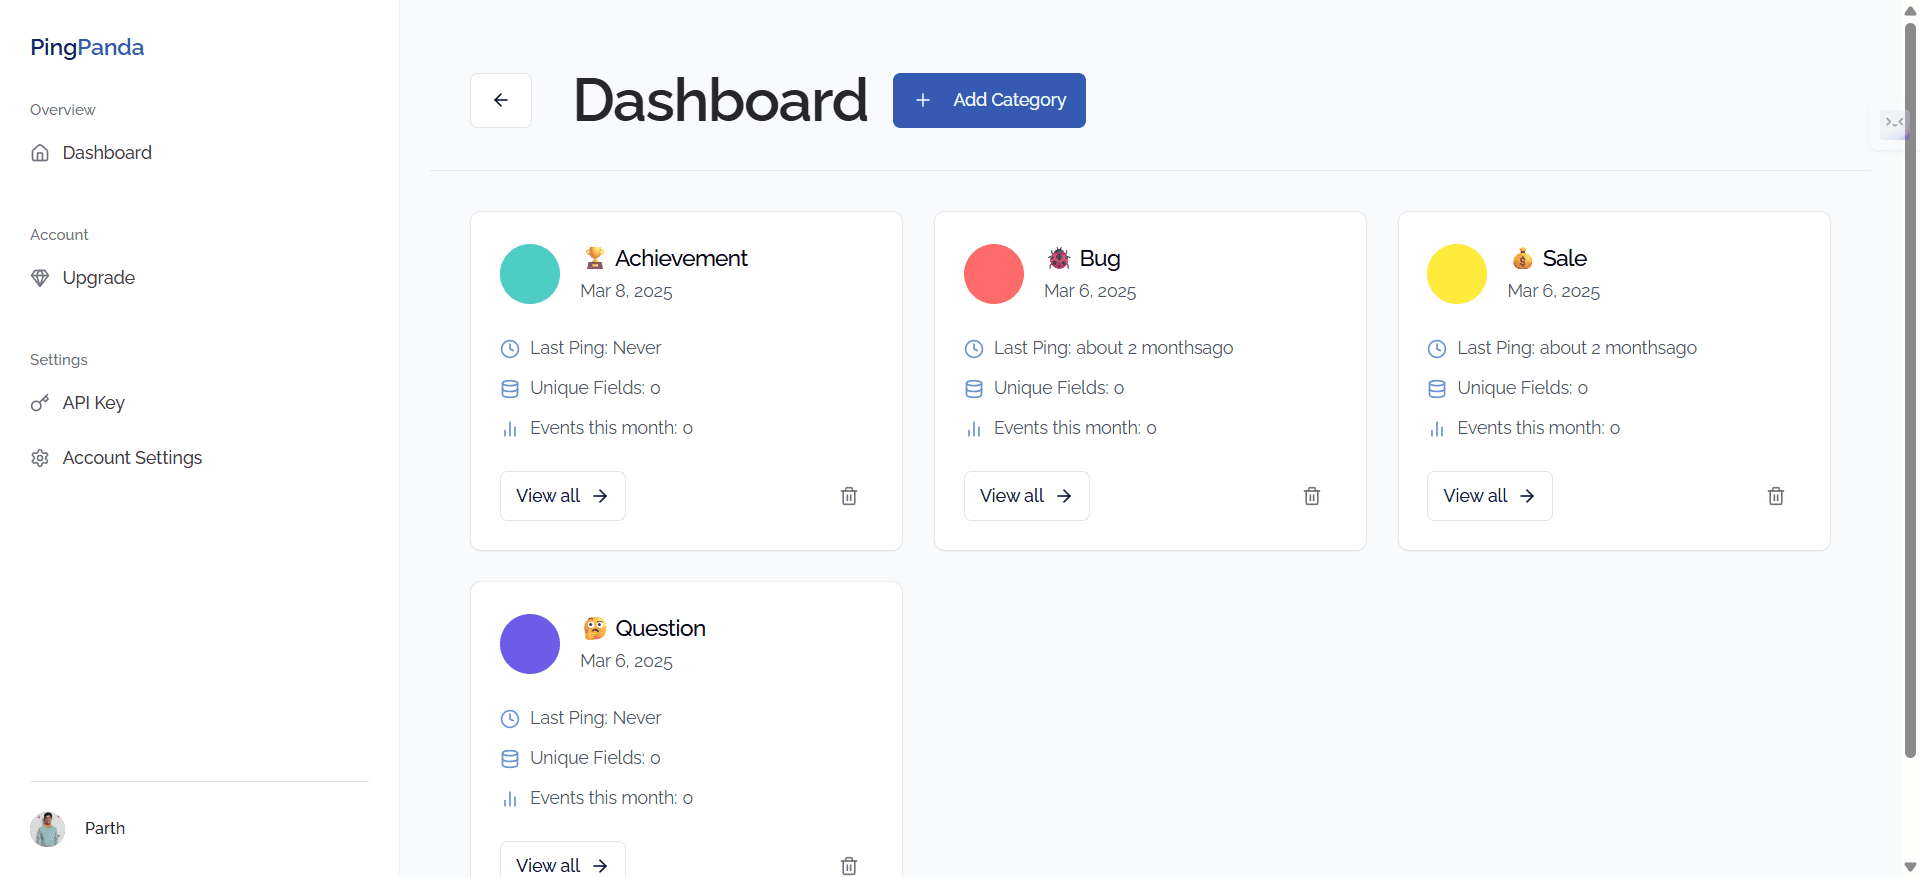The image size is (1920, 877).
Task: Delete the Sale category via trash icon
Action: (x=1775, y=496)
